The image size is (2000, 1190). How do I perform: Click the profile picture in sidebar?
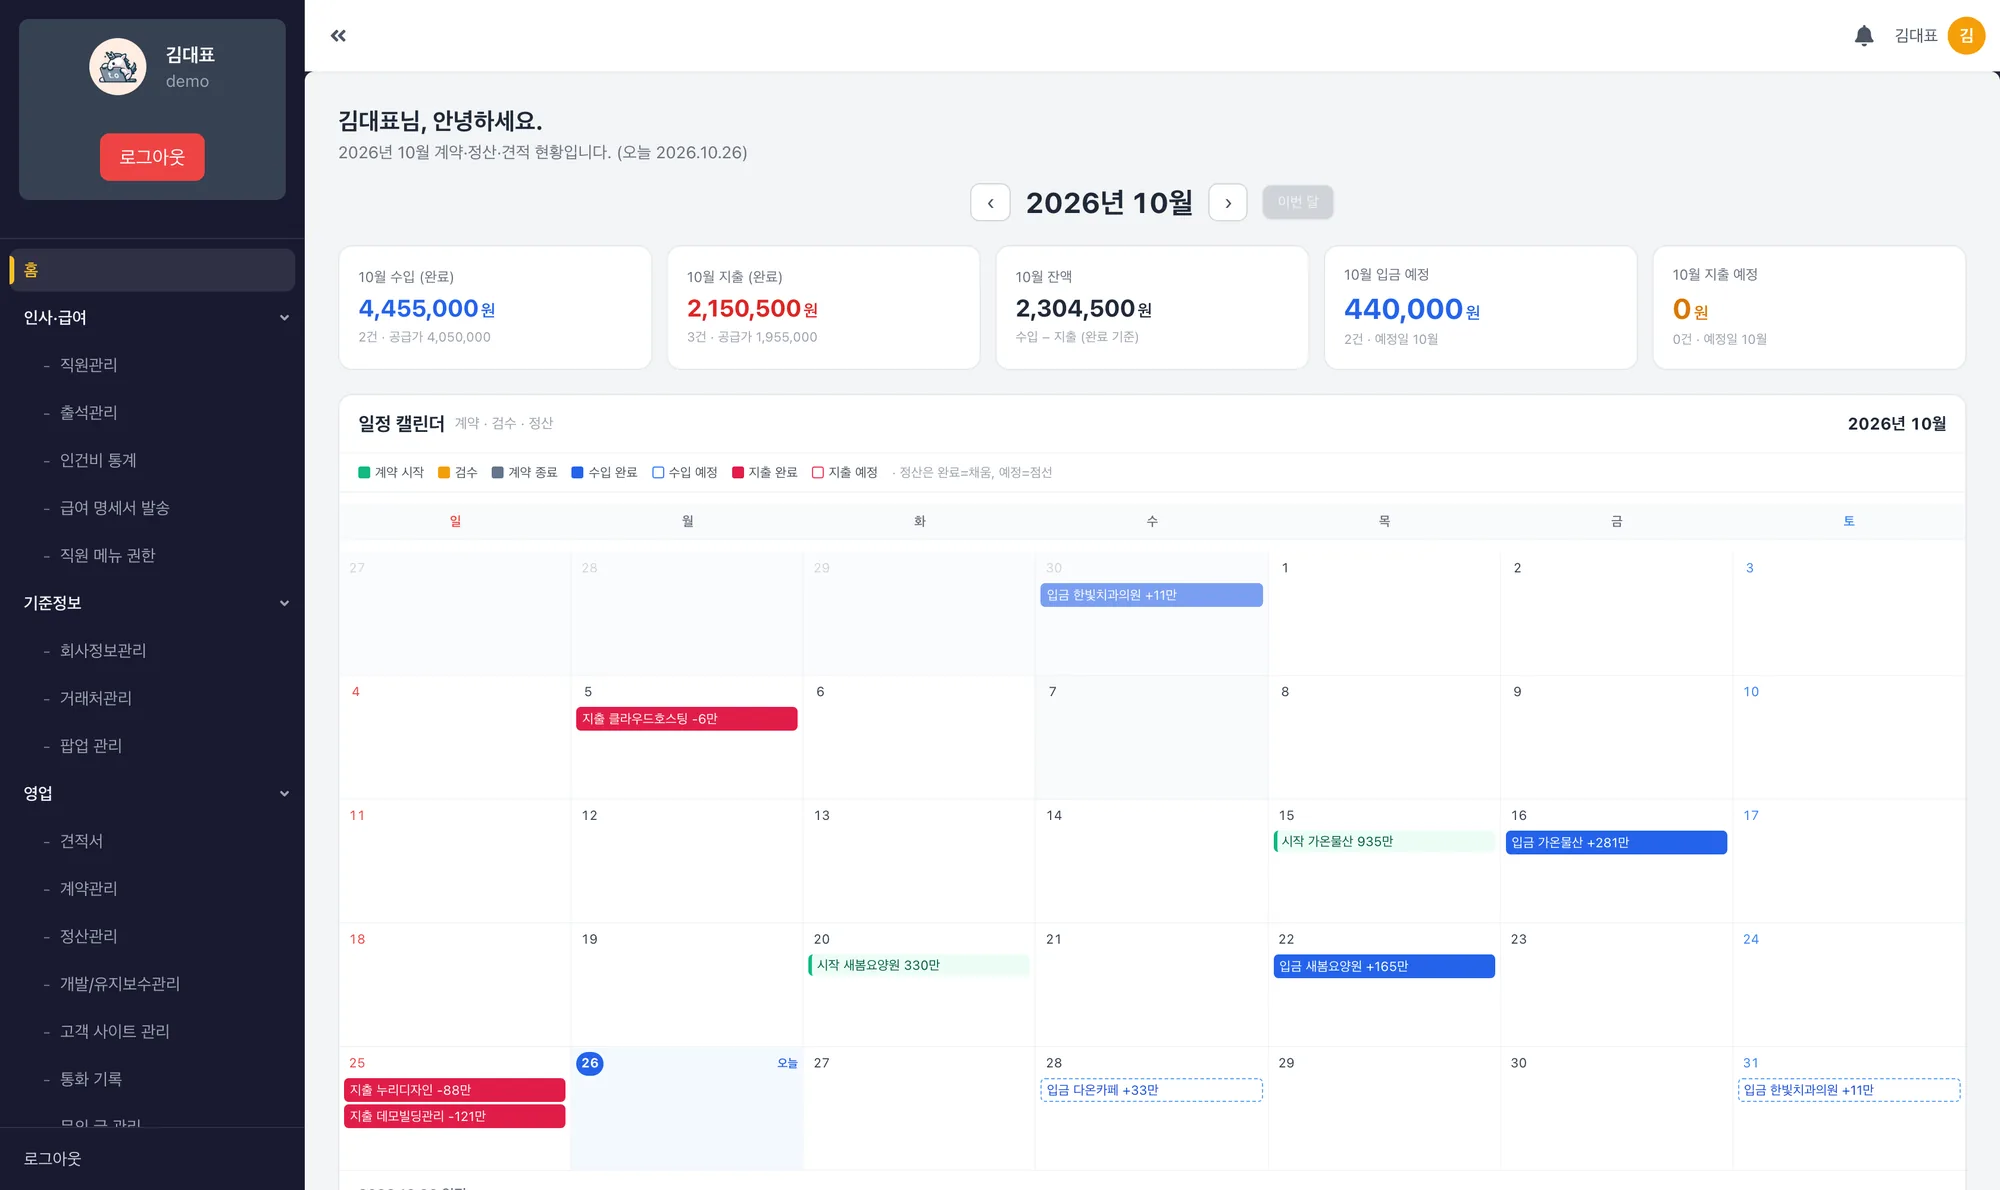[x=118, y=67]
